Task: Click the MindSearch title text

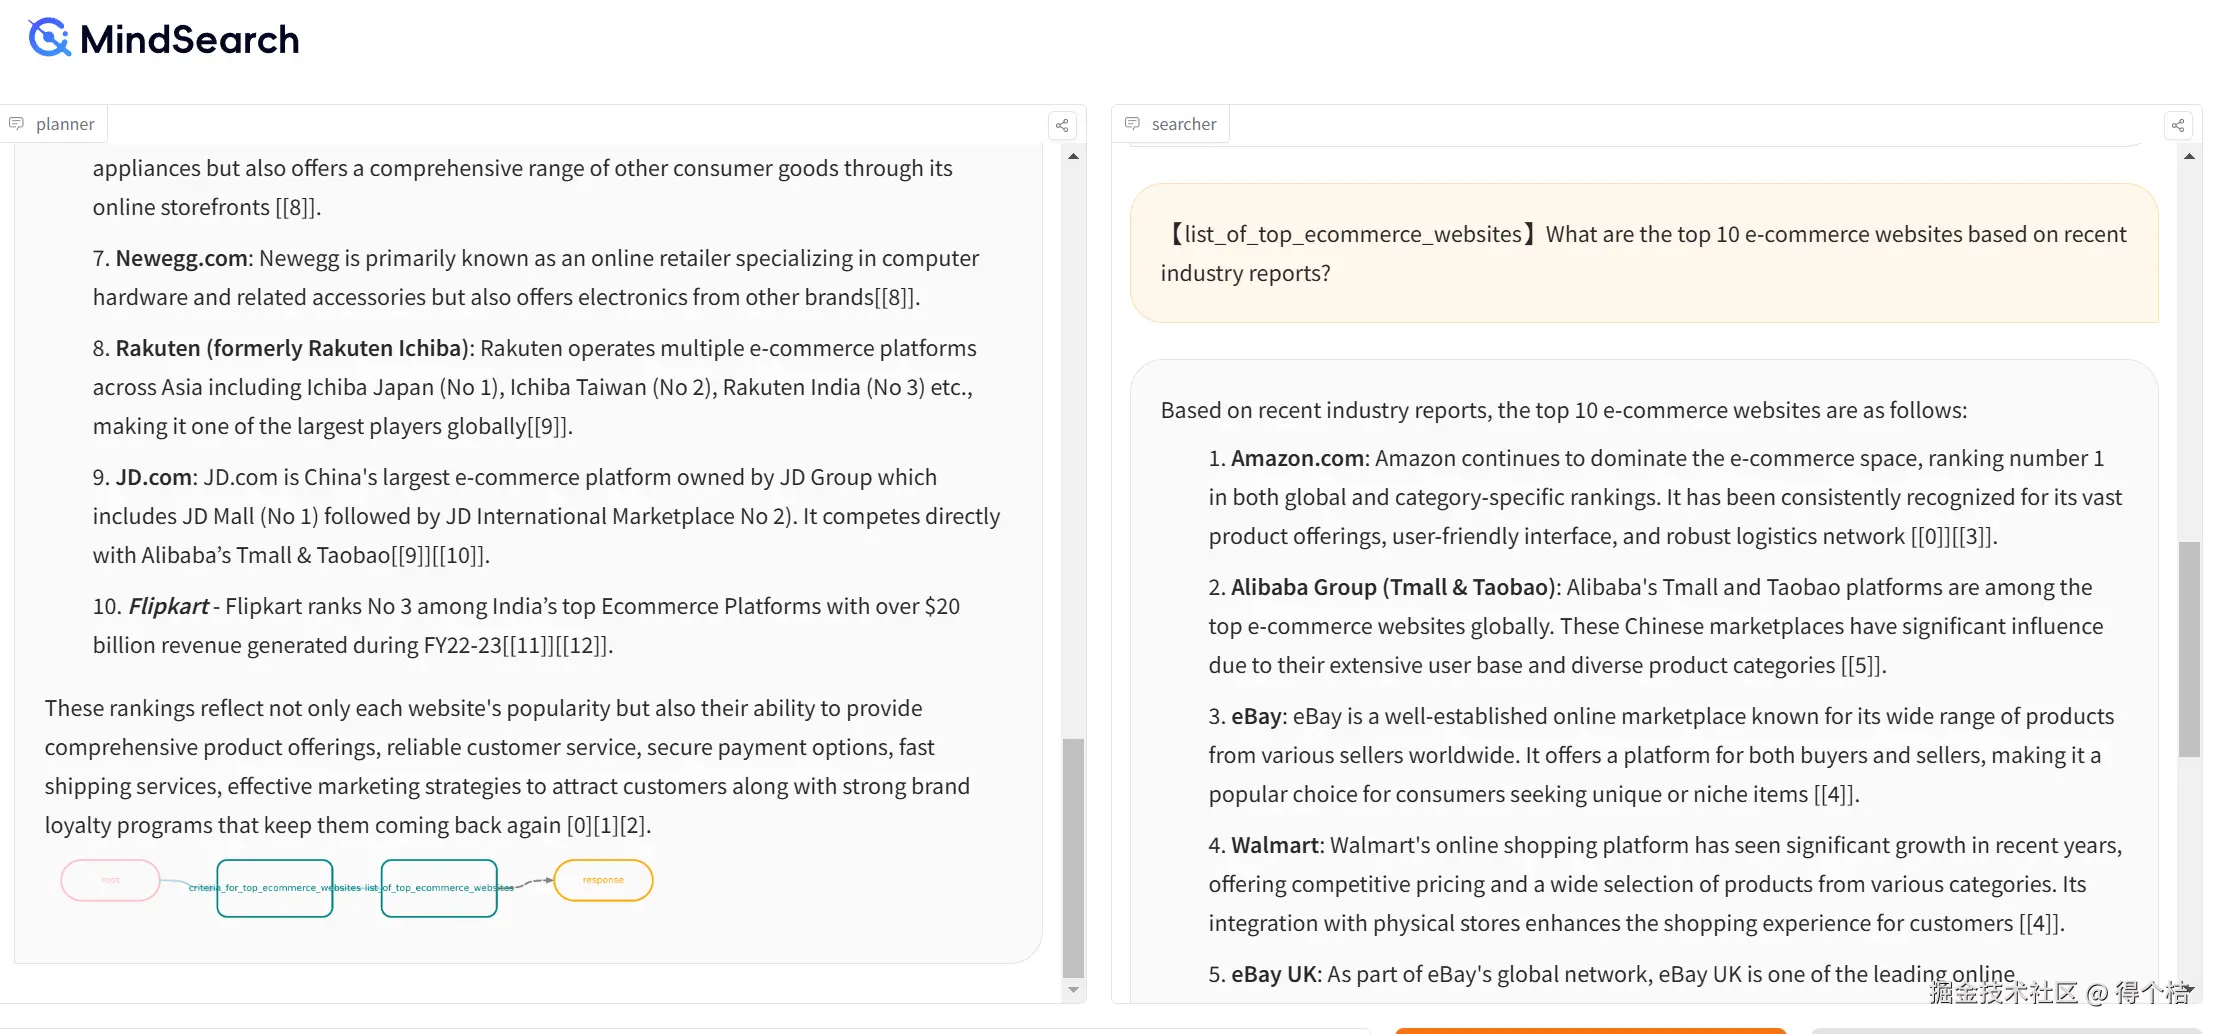Action: click(x=189, y=40)
